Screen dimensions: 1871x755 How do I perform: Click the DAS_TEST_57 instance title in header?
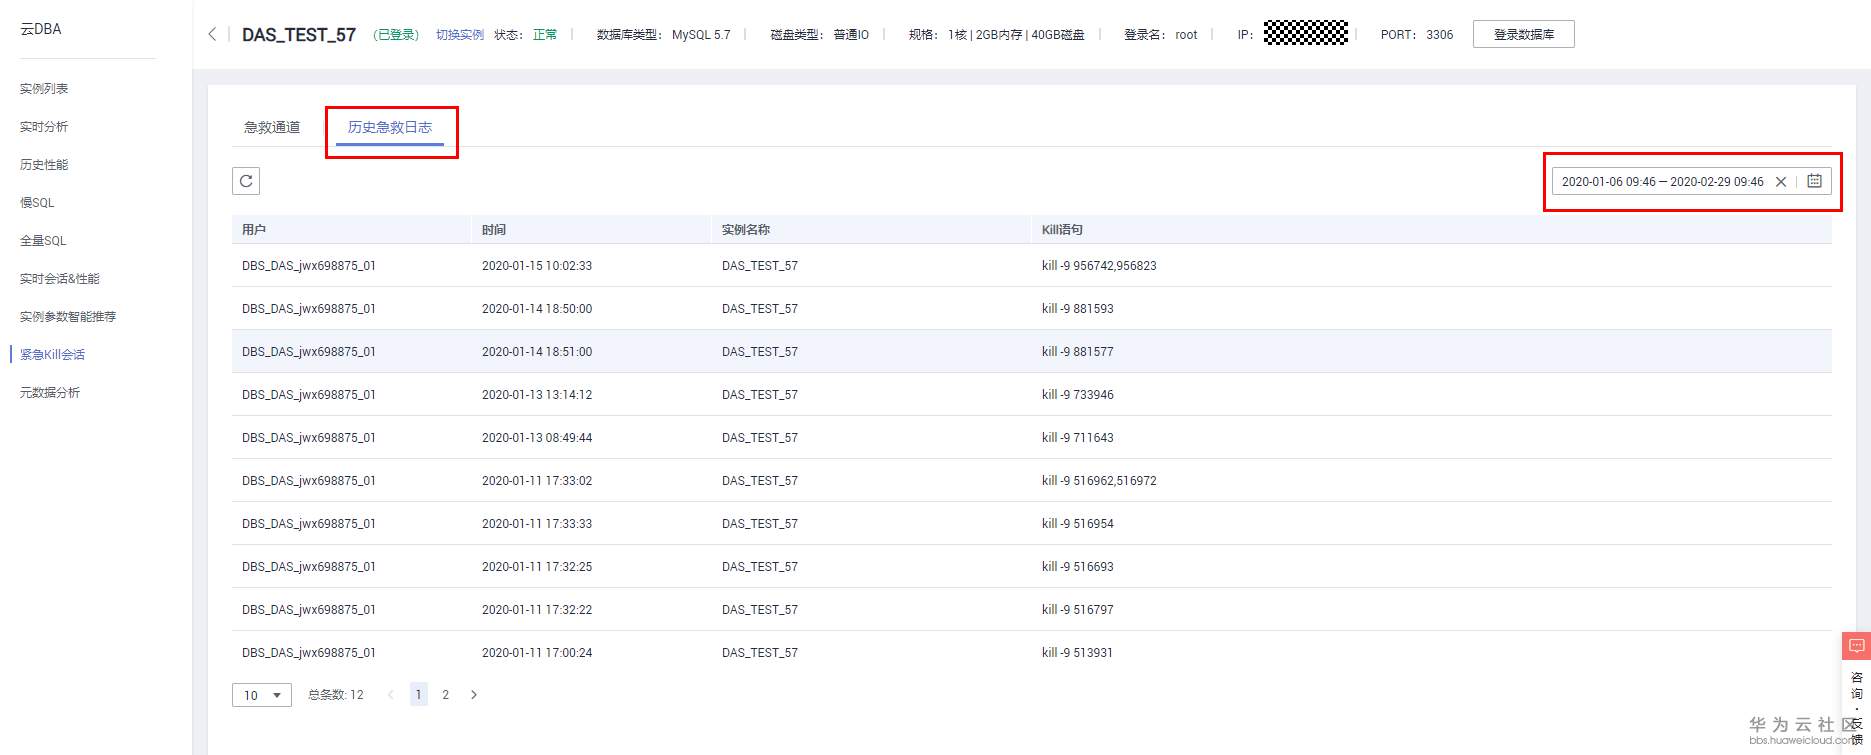tap(299, 35)
